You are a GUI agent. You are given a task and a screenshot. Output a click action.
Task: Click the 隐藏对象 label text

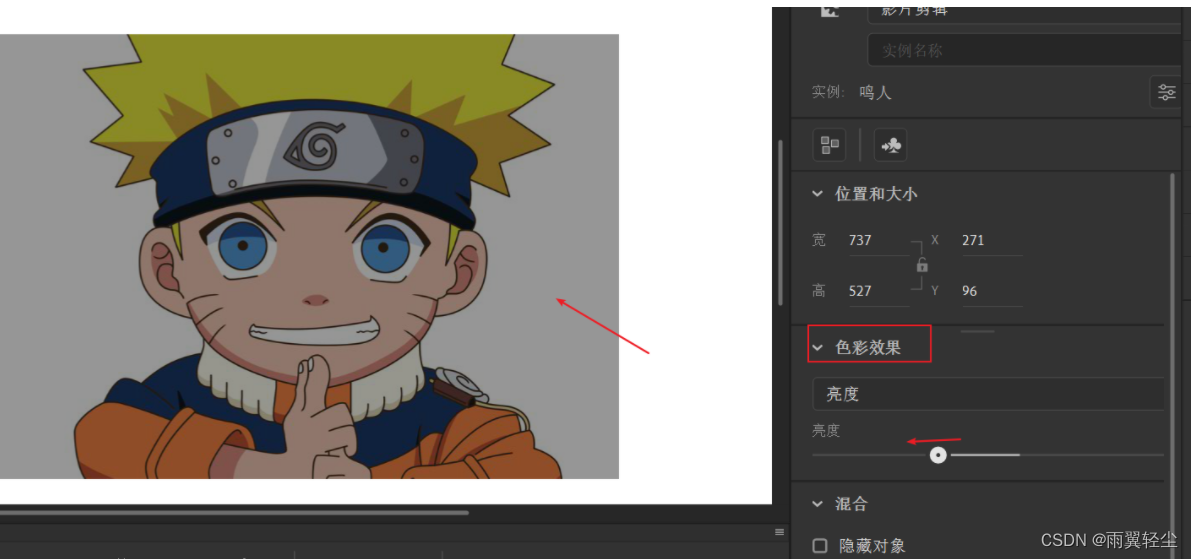click(872, 546)
